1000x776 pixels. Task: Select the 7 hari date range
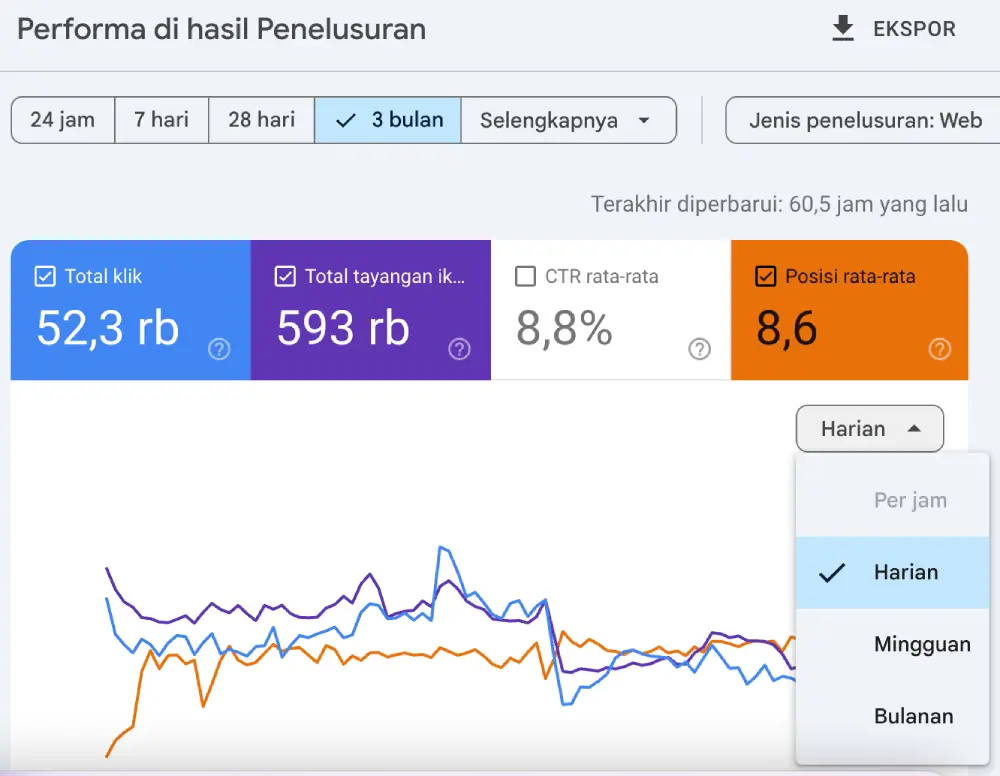(x=161, y=120)
